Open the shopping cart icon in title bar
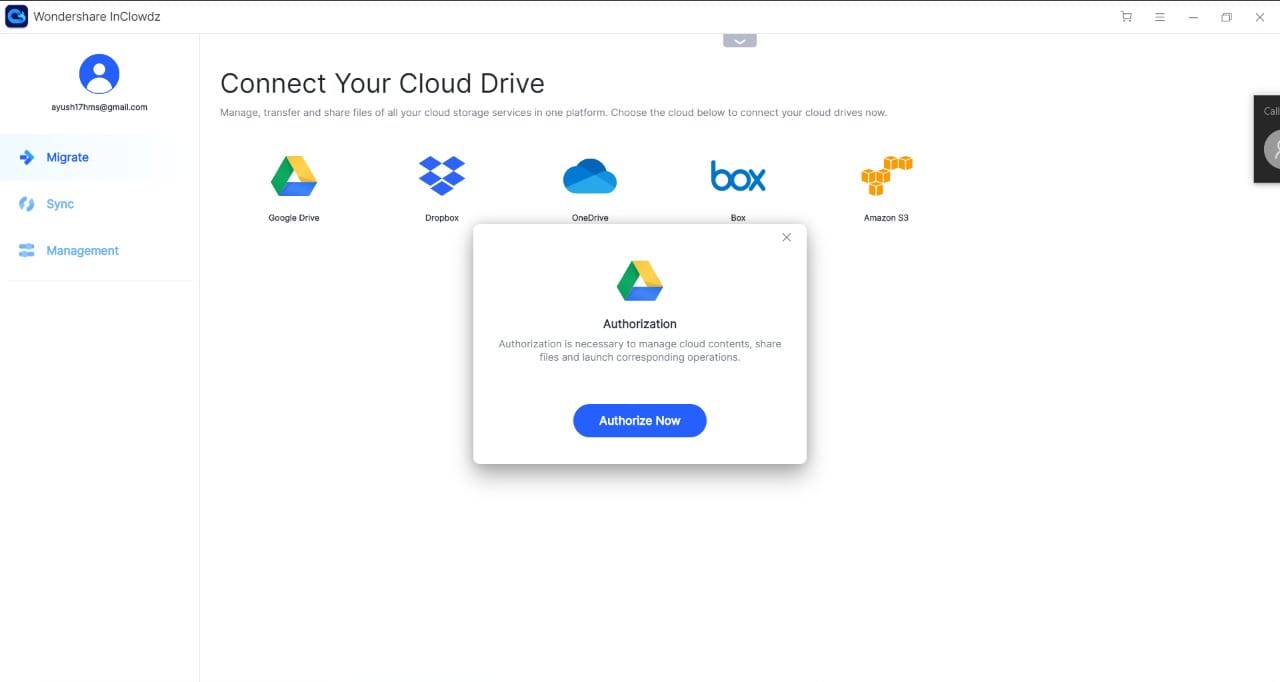The image size is (1280, 682). point(1126,17)
